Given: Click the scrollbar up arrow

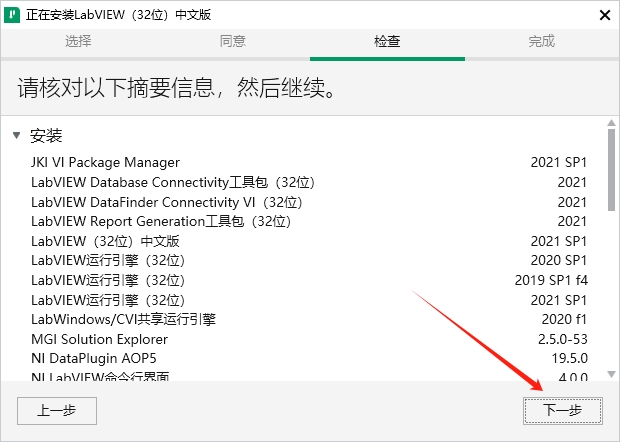Looking at the screenshot, I should click(x=611, y=123).
